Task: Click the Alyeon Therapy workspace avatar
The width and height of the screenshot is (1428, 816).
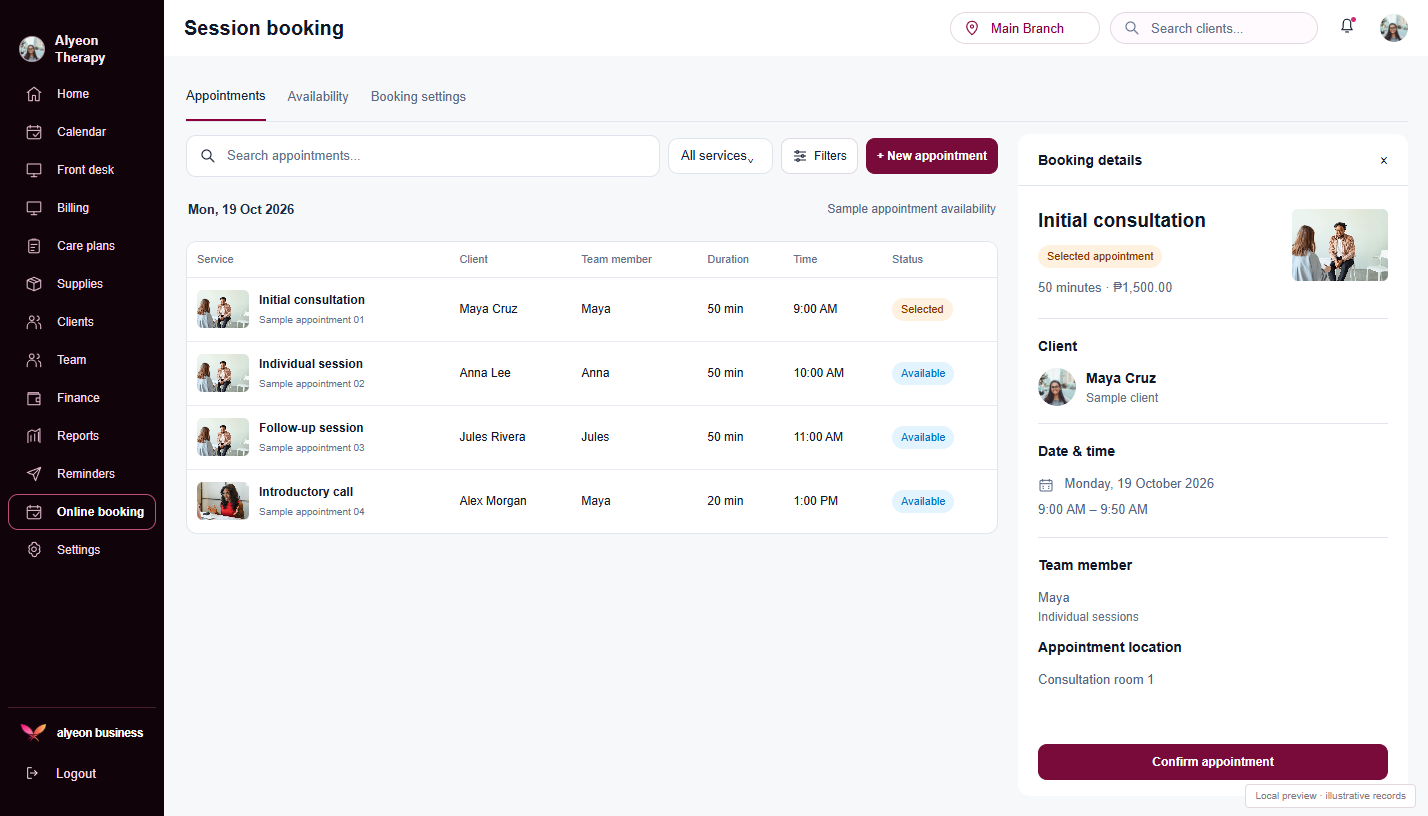Action: coord(32,49)
